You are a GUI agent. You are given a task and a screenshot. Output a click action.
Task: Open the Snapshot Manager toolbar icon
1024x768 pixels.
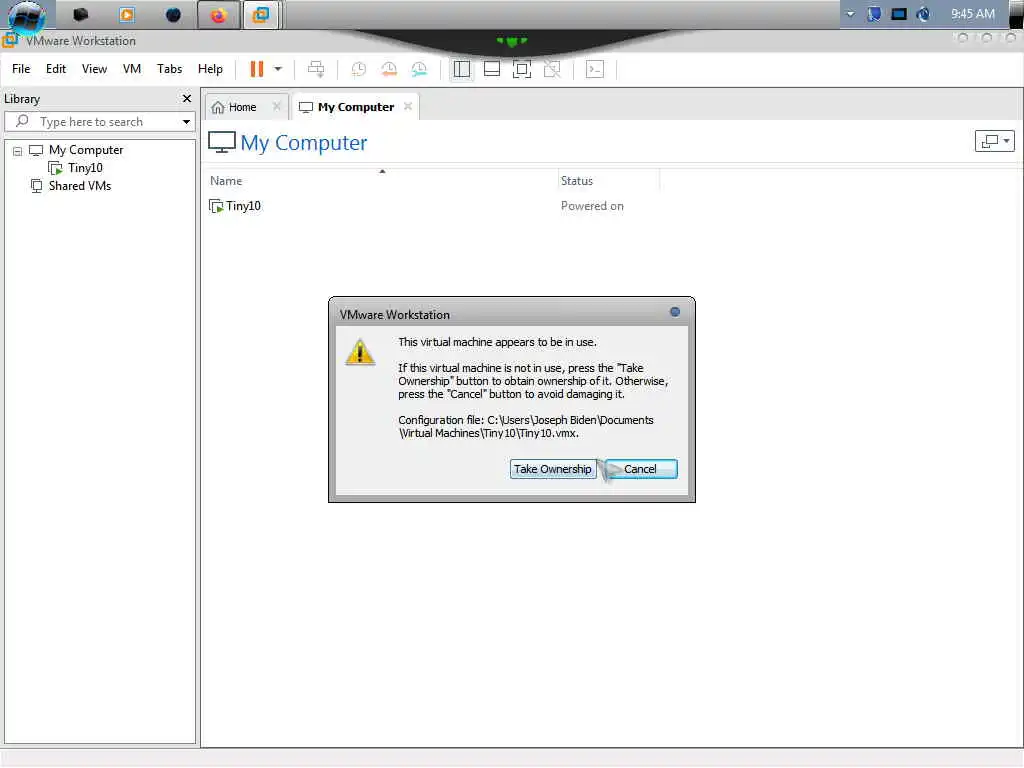(419, 69)
